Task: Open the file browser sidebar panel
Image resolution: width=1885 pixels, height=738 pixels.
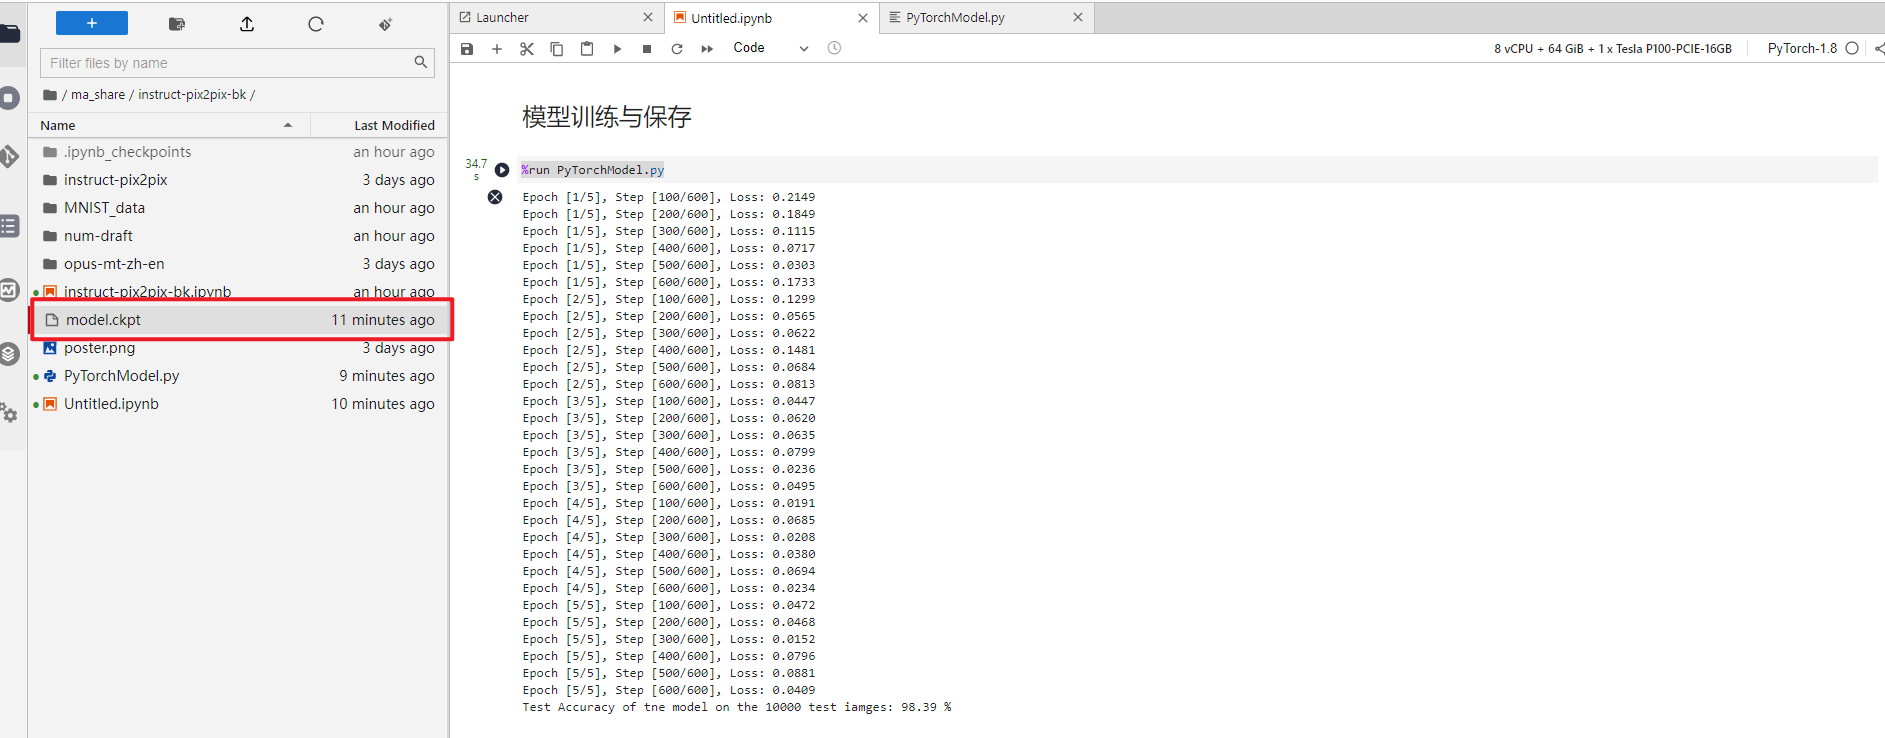Action: click(9, 35)
